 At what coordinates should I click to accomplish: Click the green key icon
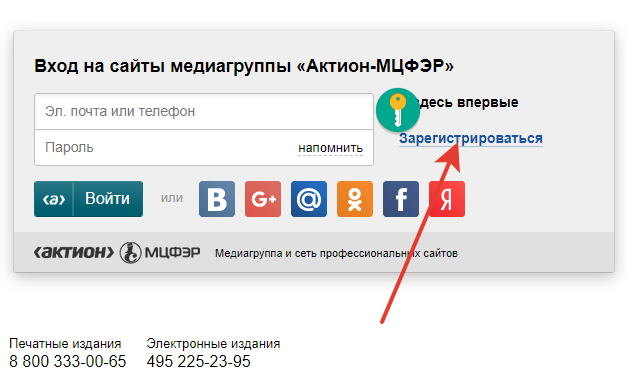pos(398,110)
